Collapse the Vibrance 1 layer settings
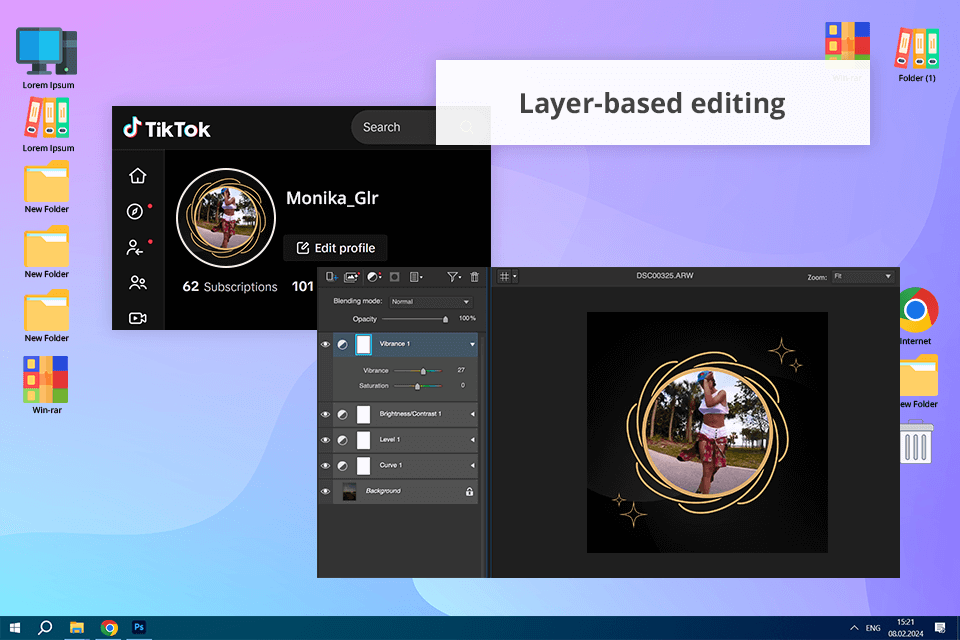The image size is (960, 640). coord(472,344)
